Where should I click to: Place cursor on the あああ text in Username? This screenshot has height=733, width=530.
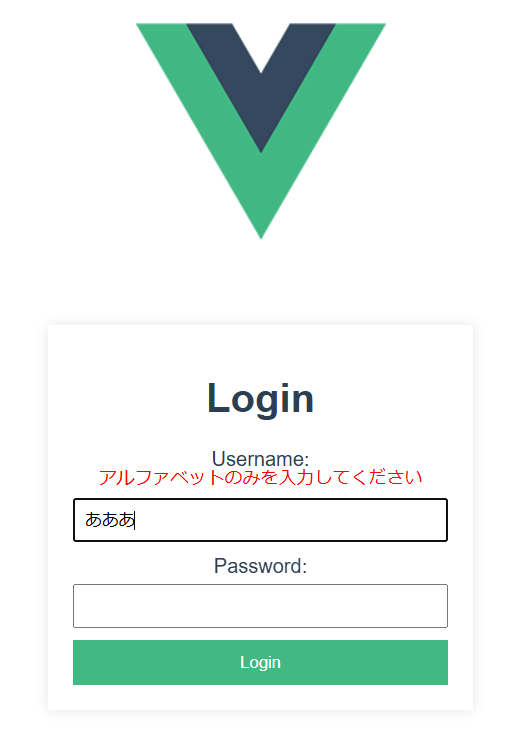coord(110,520)
